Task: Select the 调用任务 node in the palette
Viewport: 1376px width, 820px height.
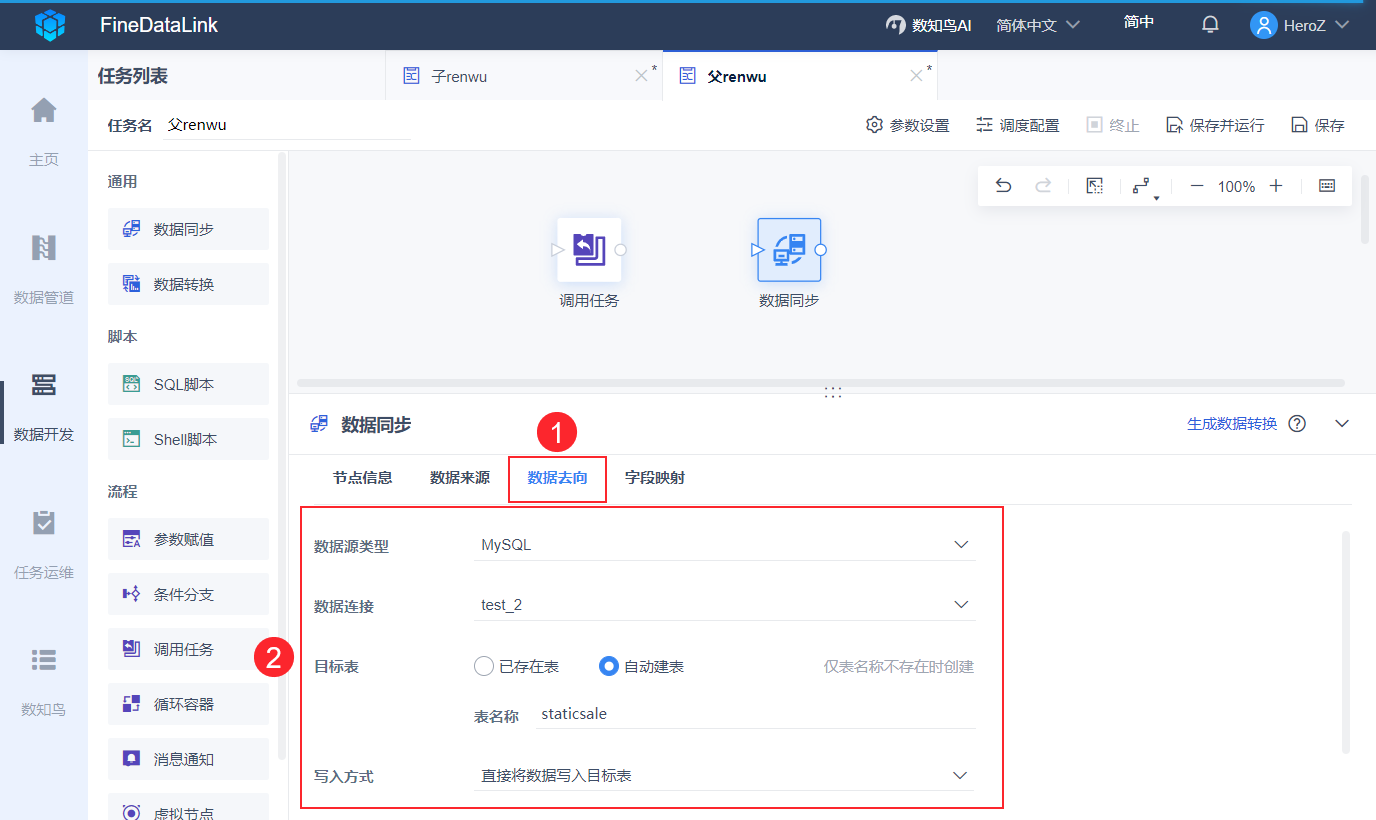Action: click(x=188, y=649)
